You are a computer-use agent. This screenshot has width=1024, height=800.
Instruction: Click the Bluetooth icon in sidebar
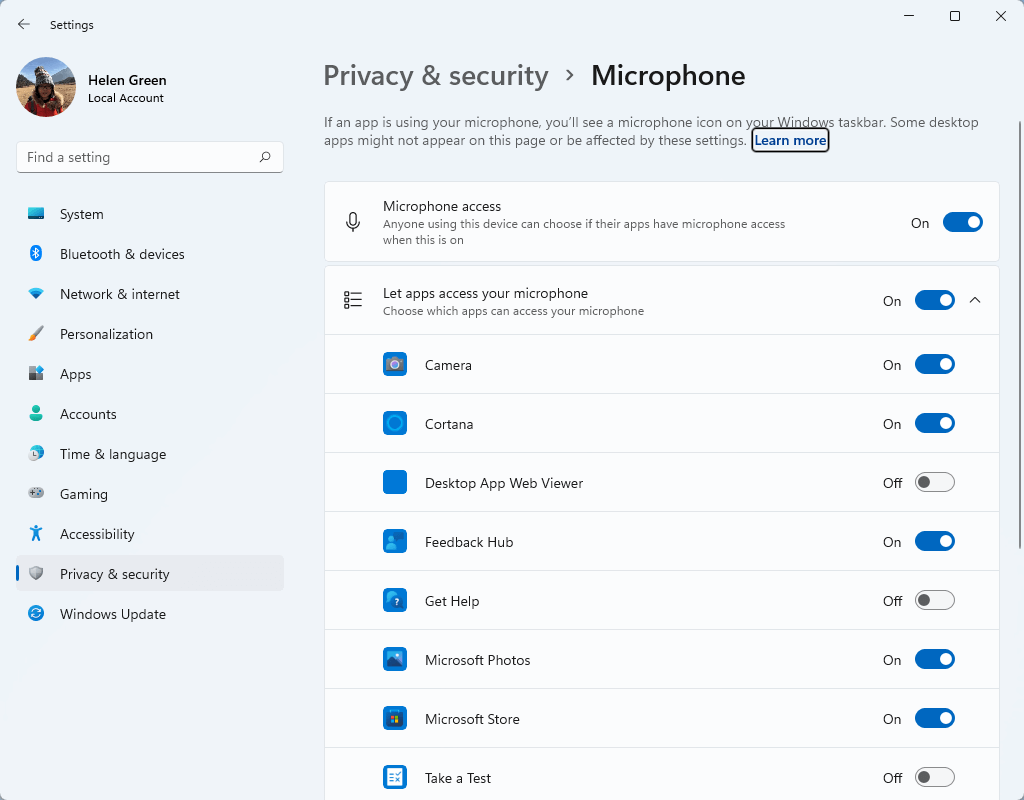click(x=36, y=253)
